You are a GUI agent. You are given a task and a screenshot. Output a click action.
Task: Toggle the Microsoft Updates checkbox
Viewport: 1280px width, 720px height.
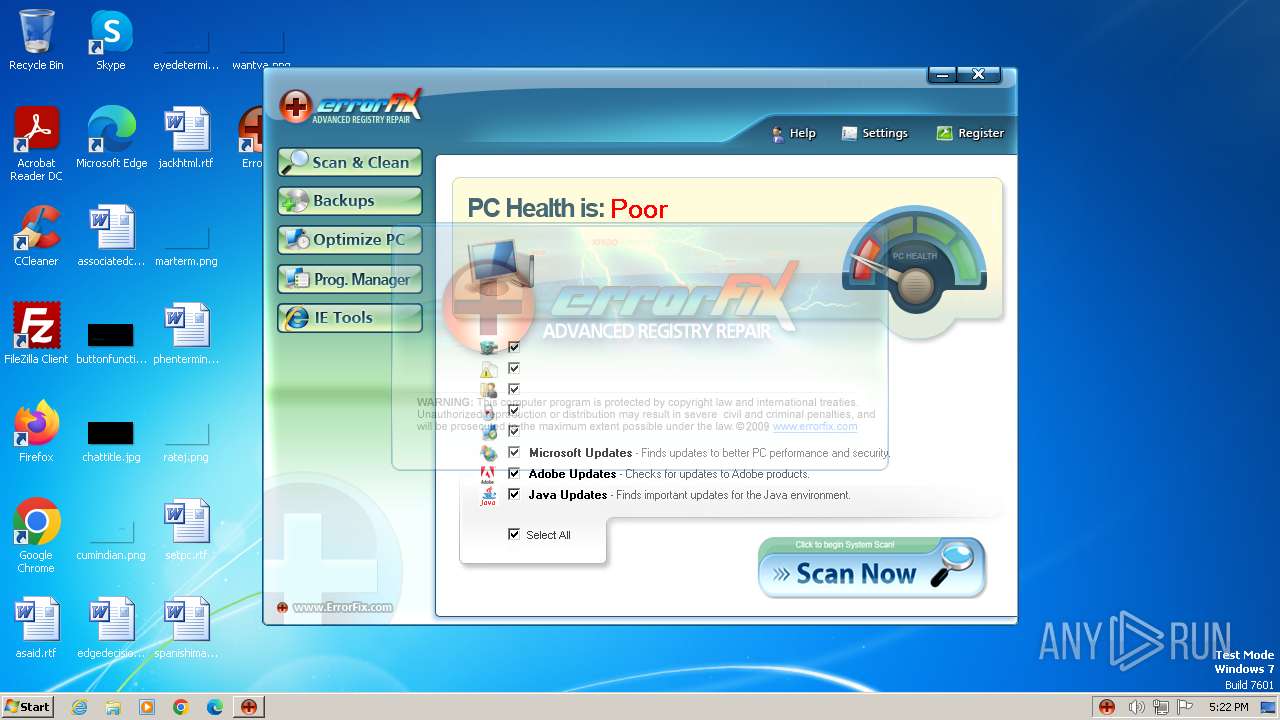pos(514,452)
